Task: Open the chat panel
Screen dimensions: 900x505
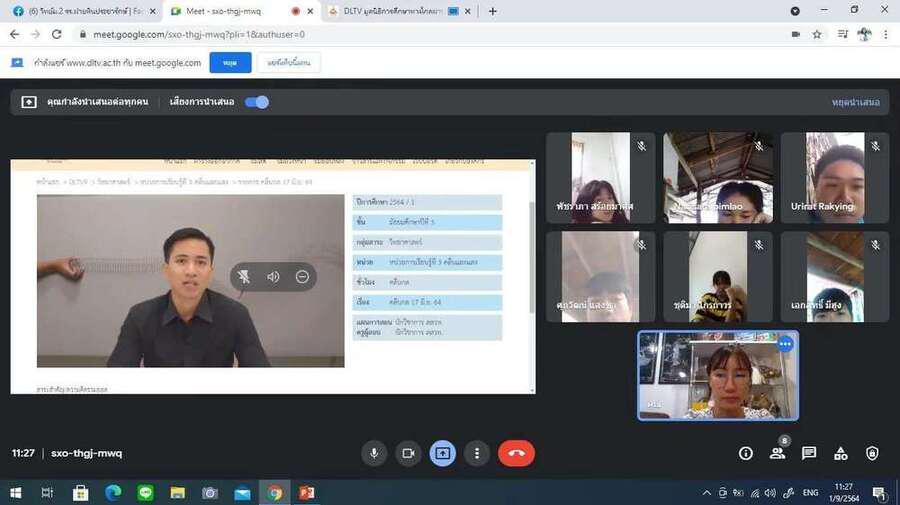Action: click(x=809, y=453)
